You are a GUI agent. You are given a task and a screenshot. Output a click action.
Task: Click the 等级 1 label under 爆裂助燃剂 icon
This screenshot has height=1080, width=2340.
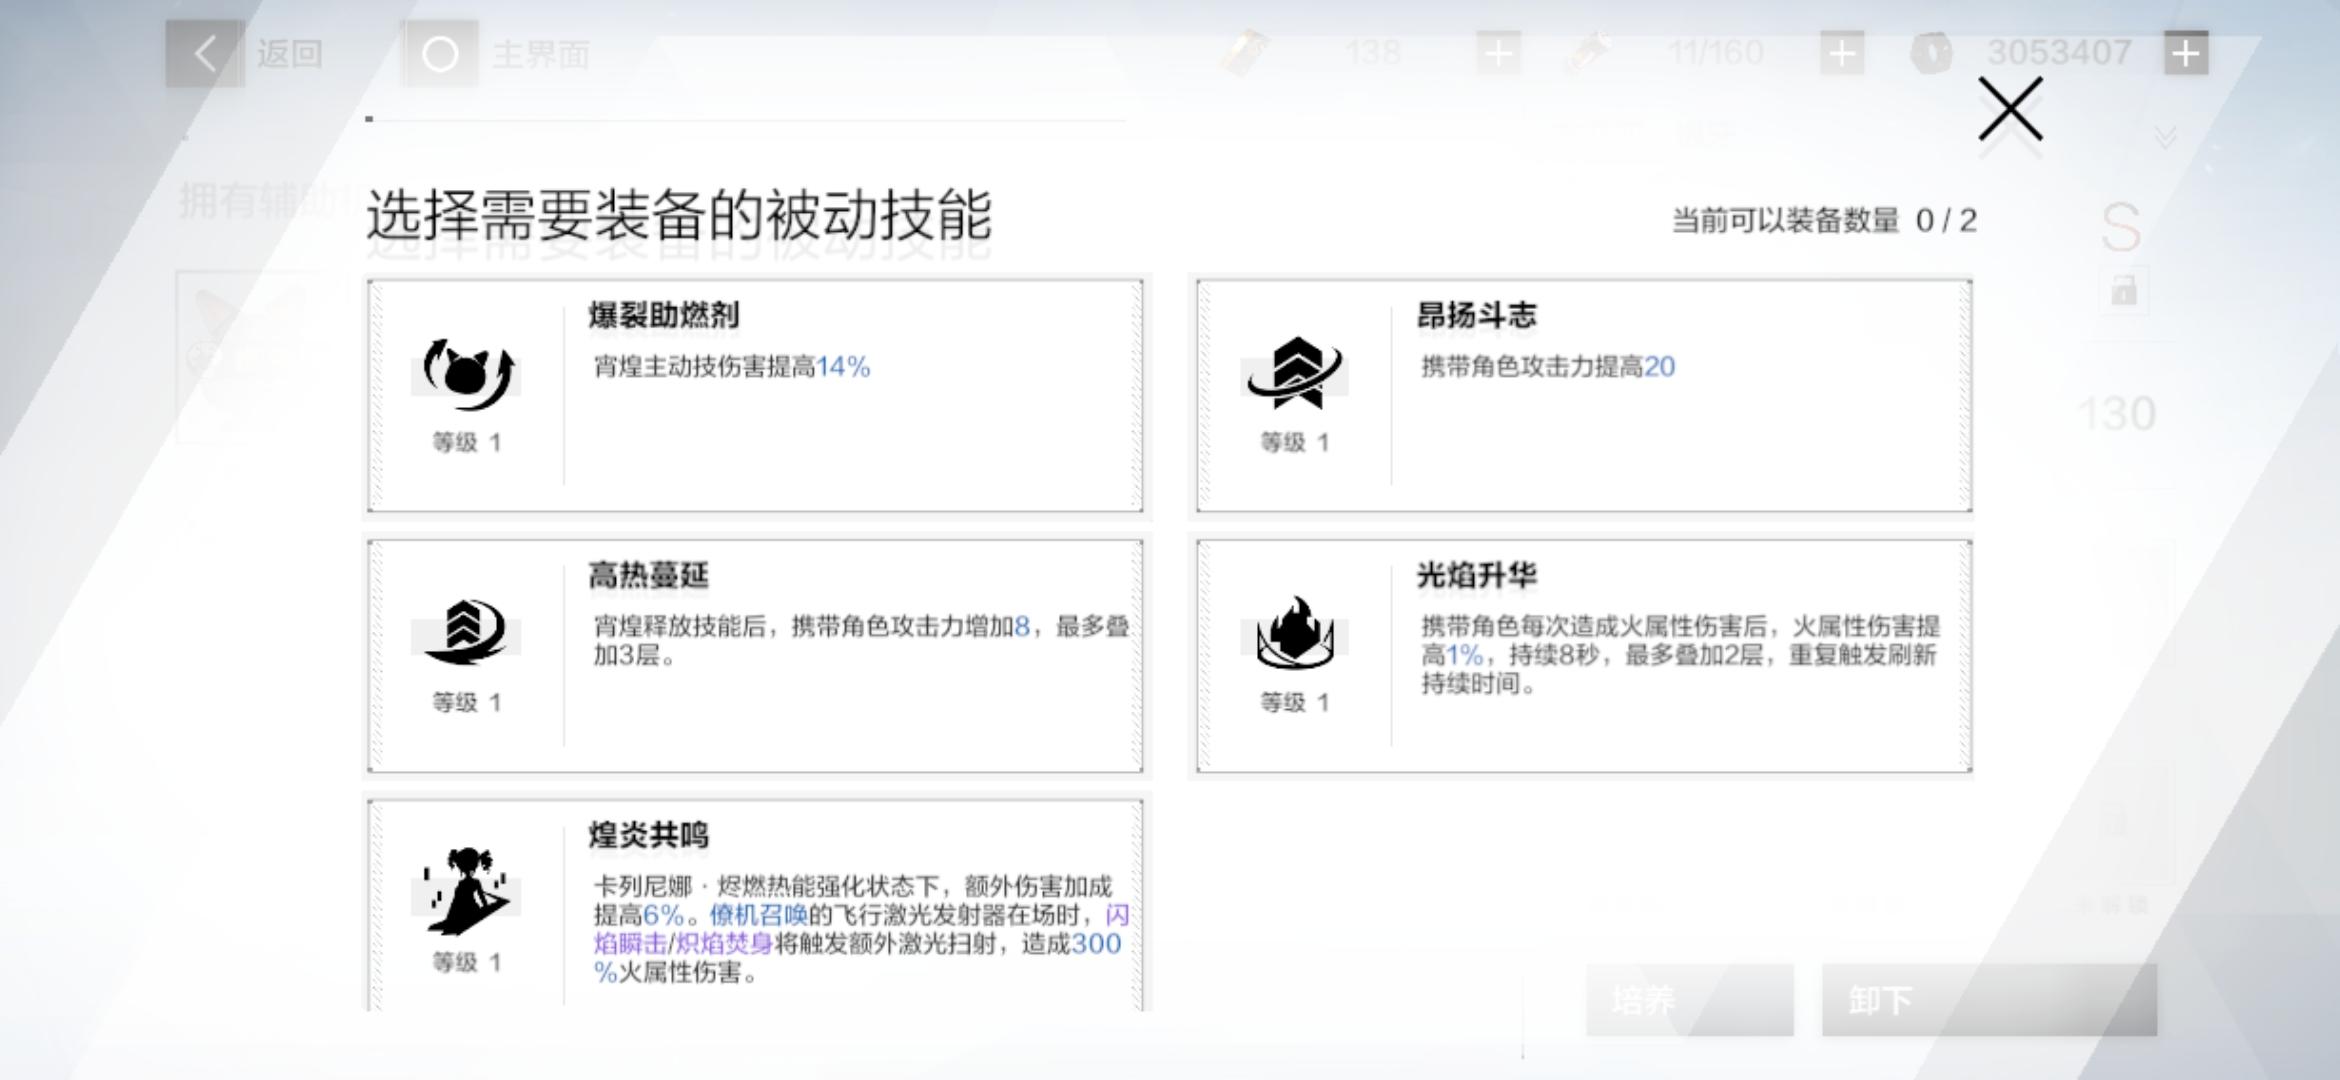(x=466, y=442)
